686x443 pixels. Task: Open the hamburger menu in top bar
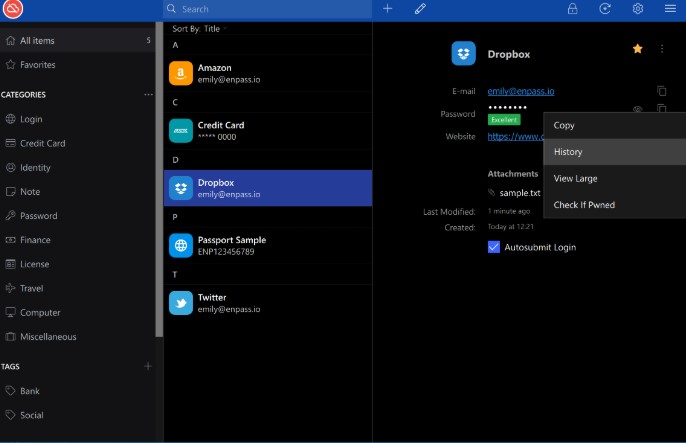click(x=670, y=9)
